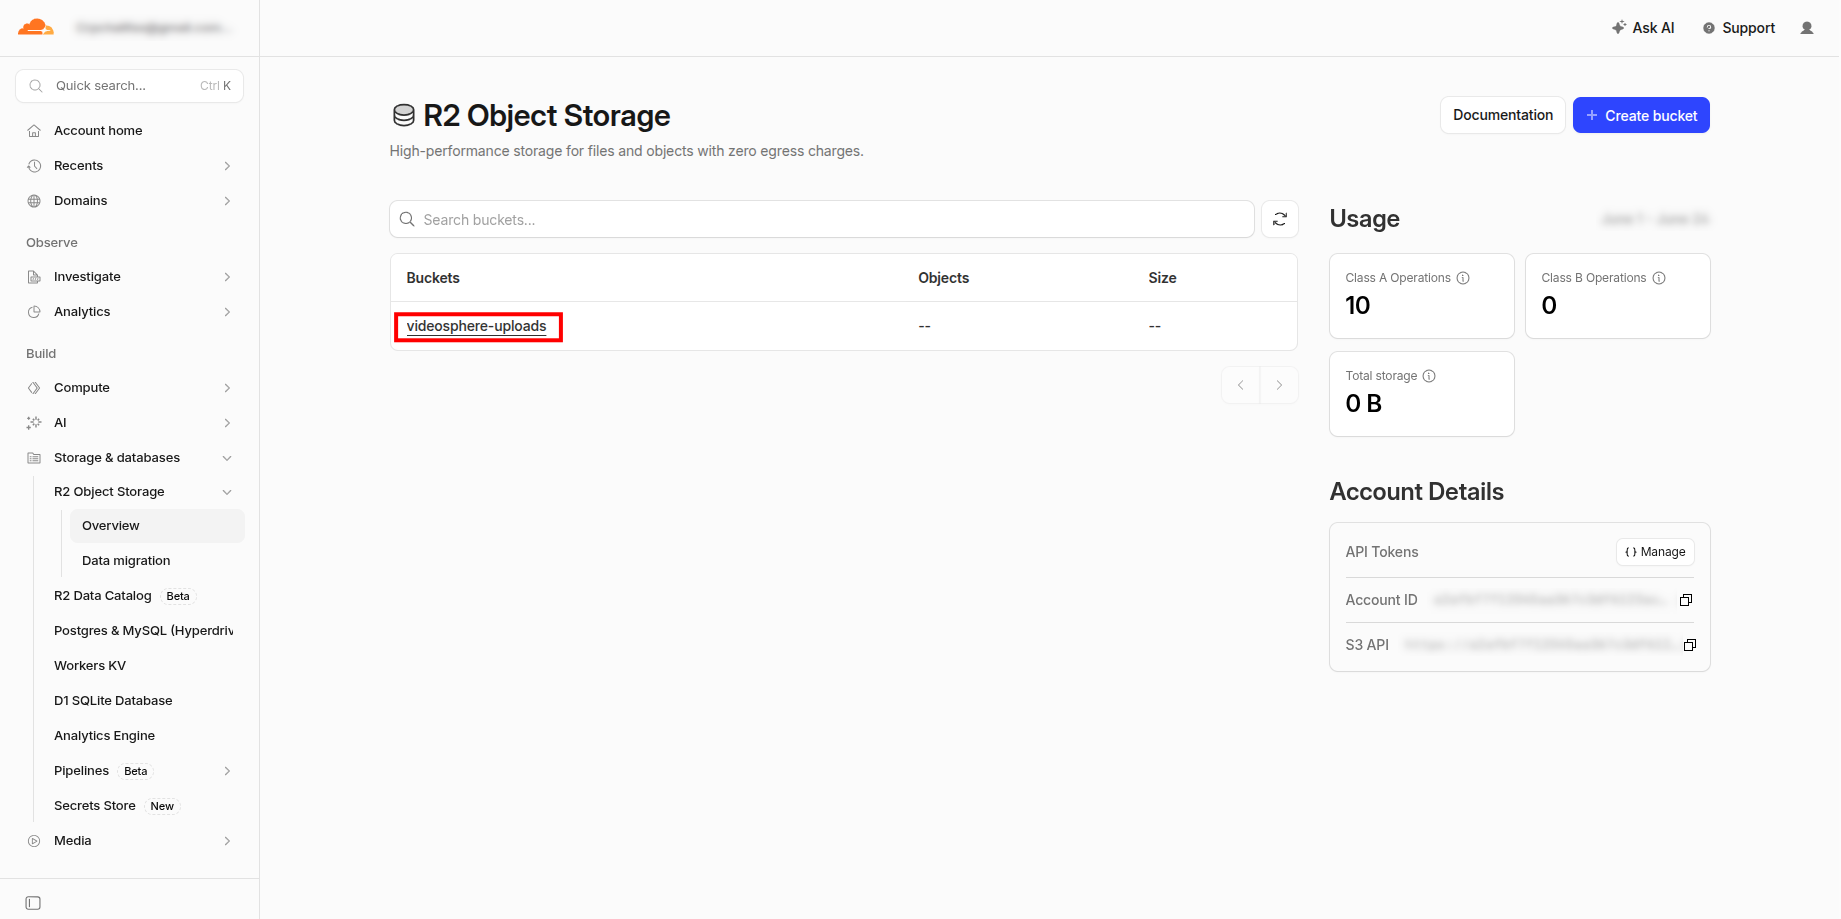The image size is (1841, 919).
Task: Open the user profile icon
Action: 1807,28
